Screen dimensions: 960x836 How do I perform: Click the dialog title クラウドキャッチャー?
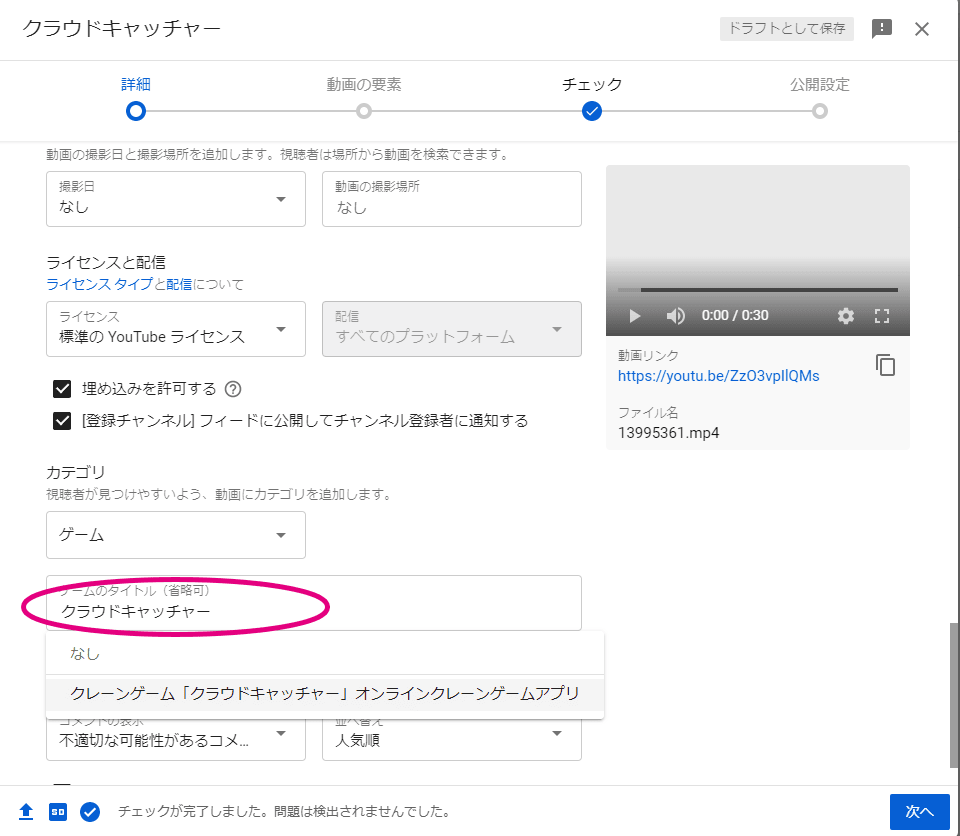pyautogui.click(x=122, y=29)
